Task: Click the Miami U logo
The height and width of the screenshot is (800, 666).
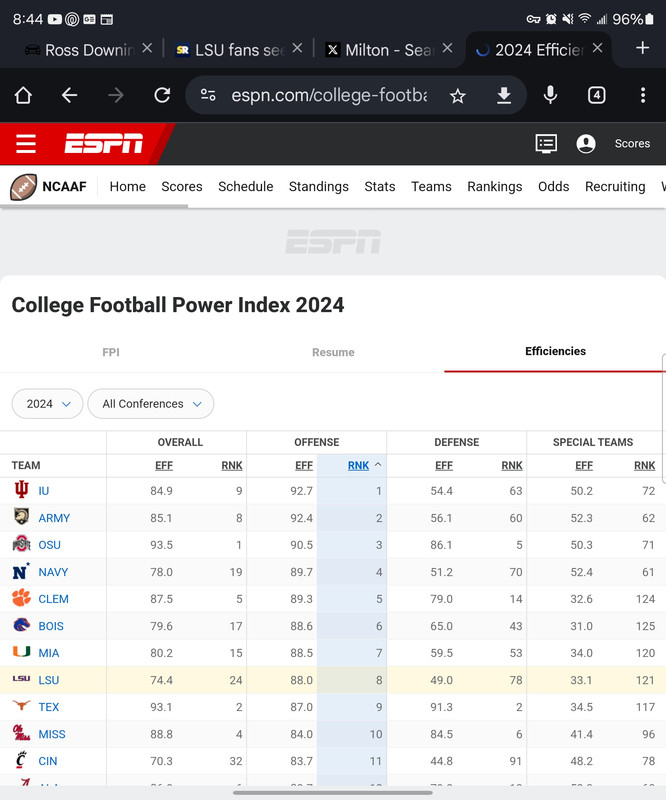Action: point(21,652)
